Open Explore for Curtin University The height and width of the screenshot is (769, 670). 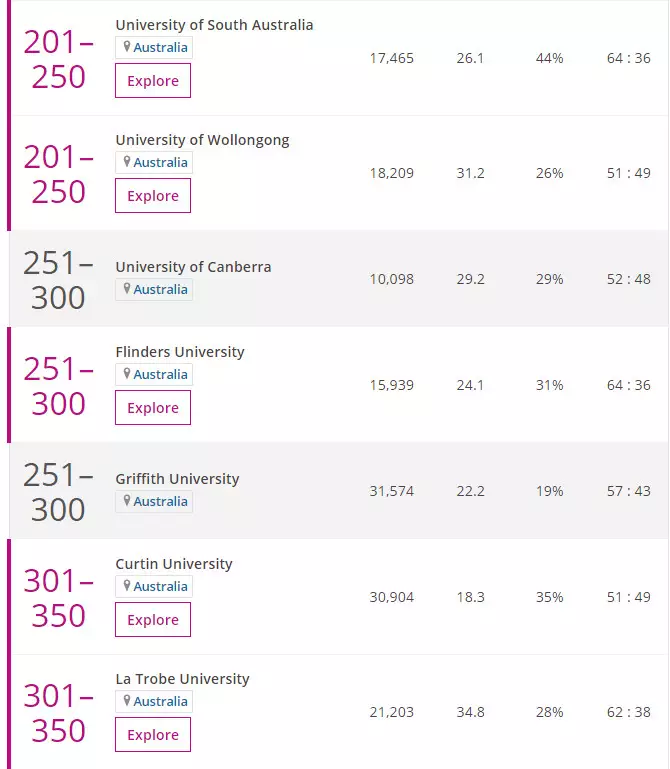click(x=153, y=620)
